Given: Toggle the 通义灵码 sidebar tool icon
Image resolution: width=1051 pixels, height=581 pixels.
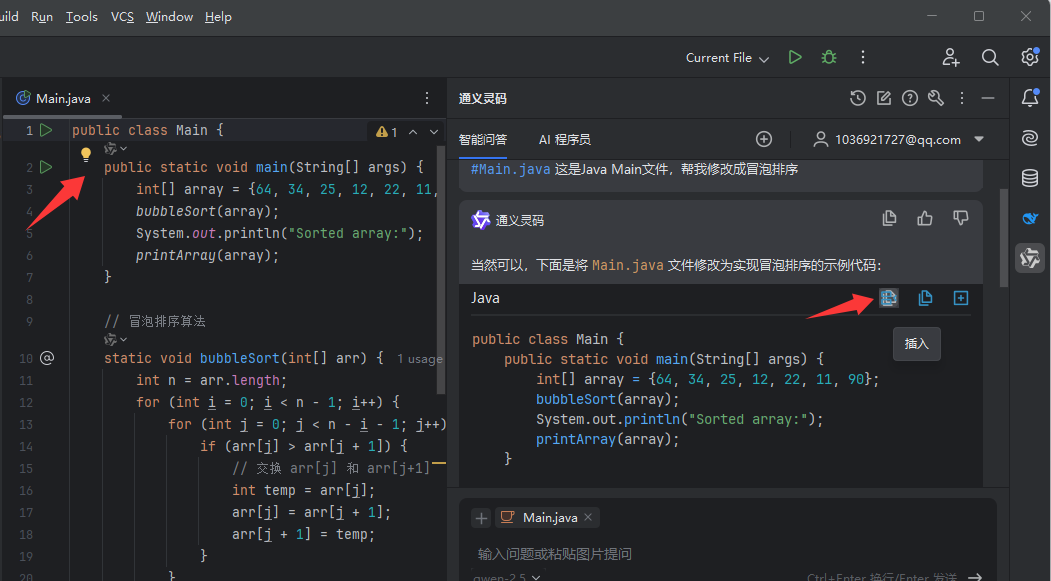Looking at the screenshot, I should tap(1030, 257).
